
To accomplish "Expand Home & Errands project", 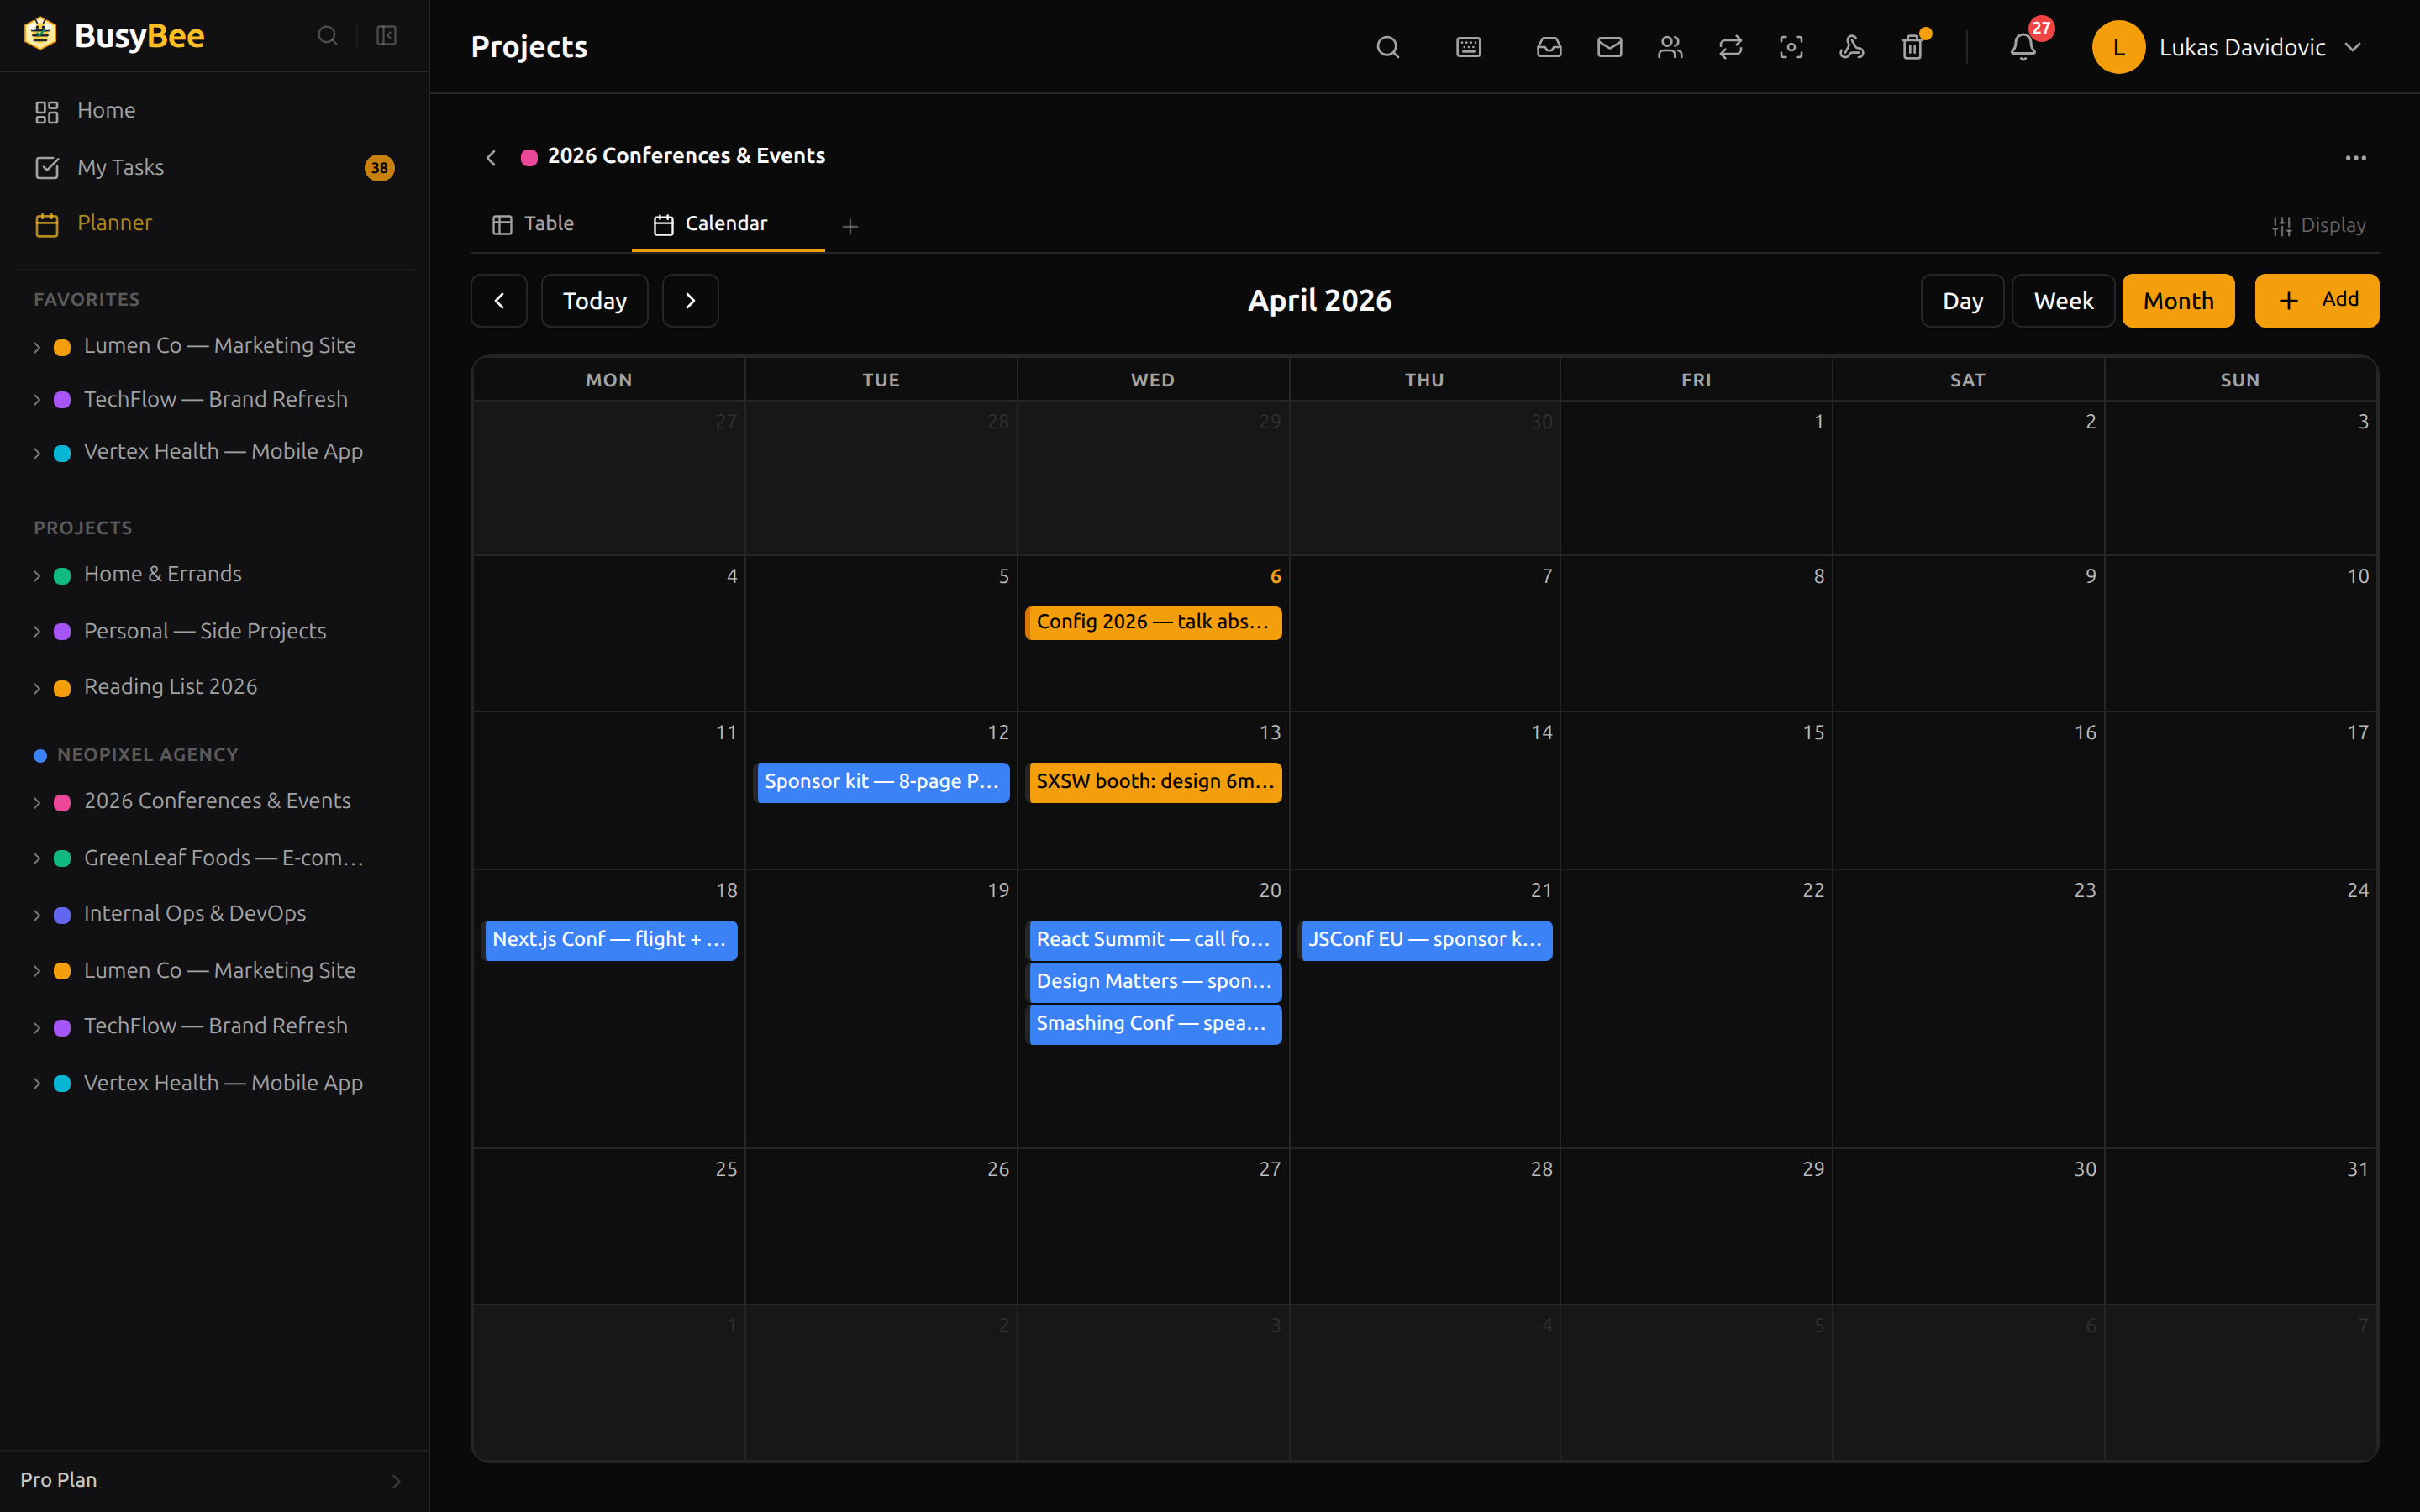I will point(37,575).
